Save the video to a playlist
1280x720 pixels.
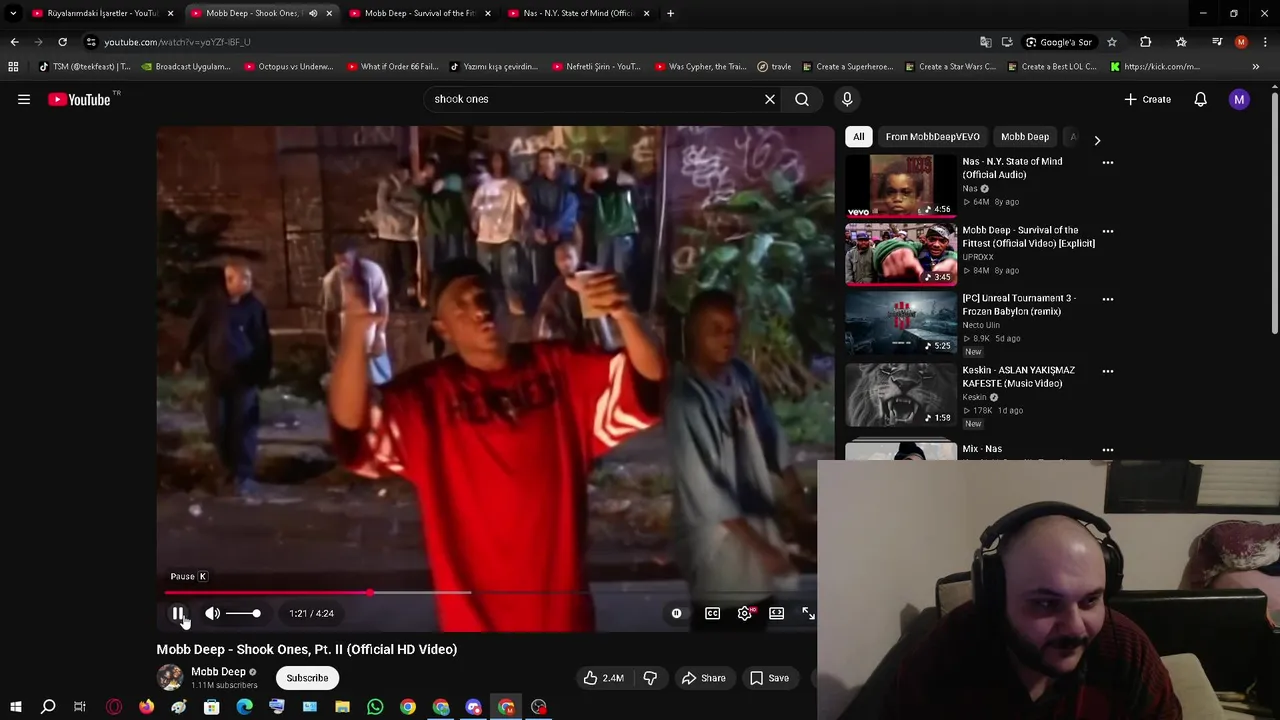[769, 678]
